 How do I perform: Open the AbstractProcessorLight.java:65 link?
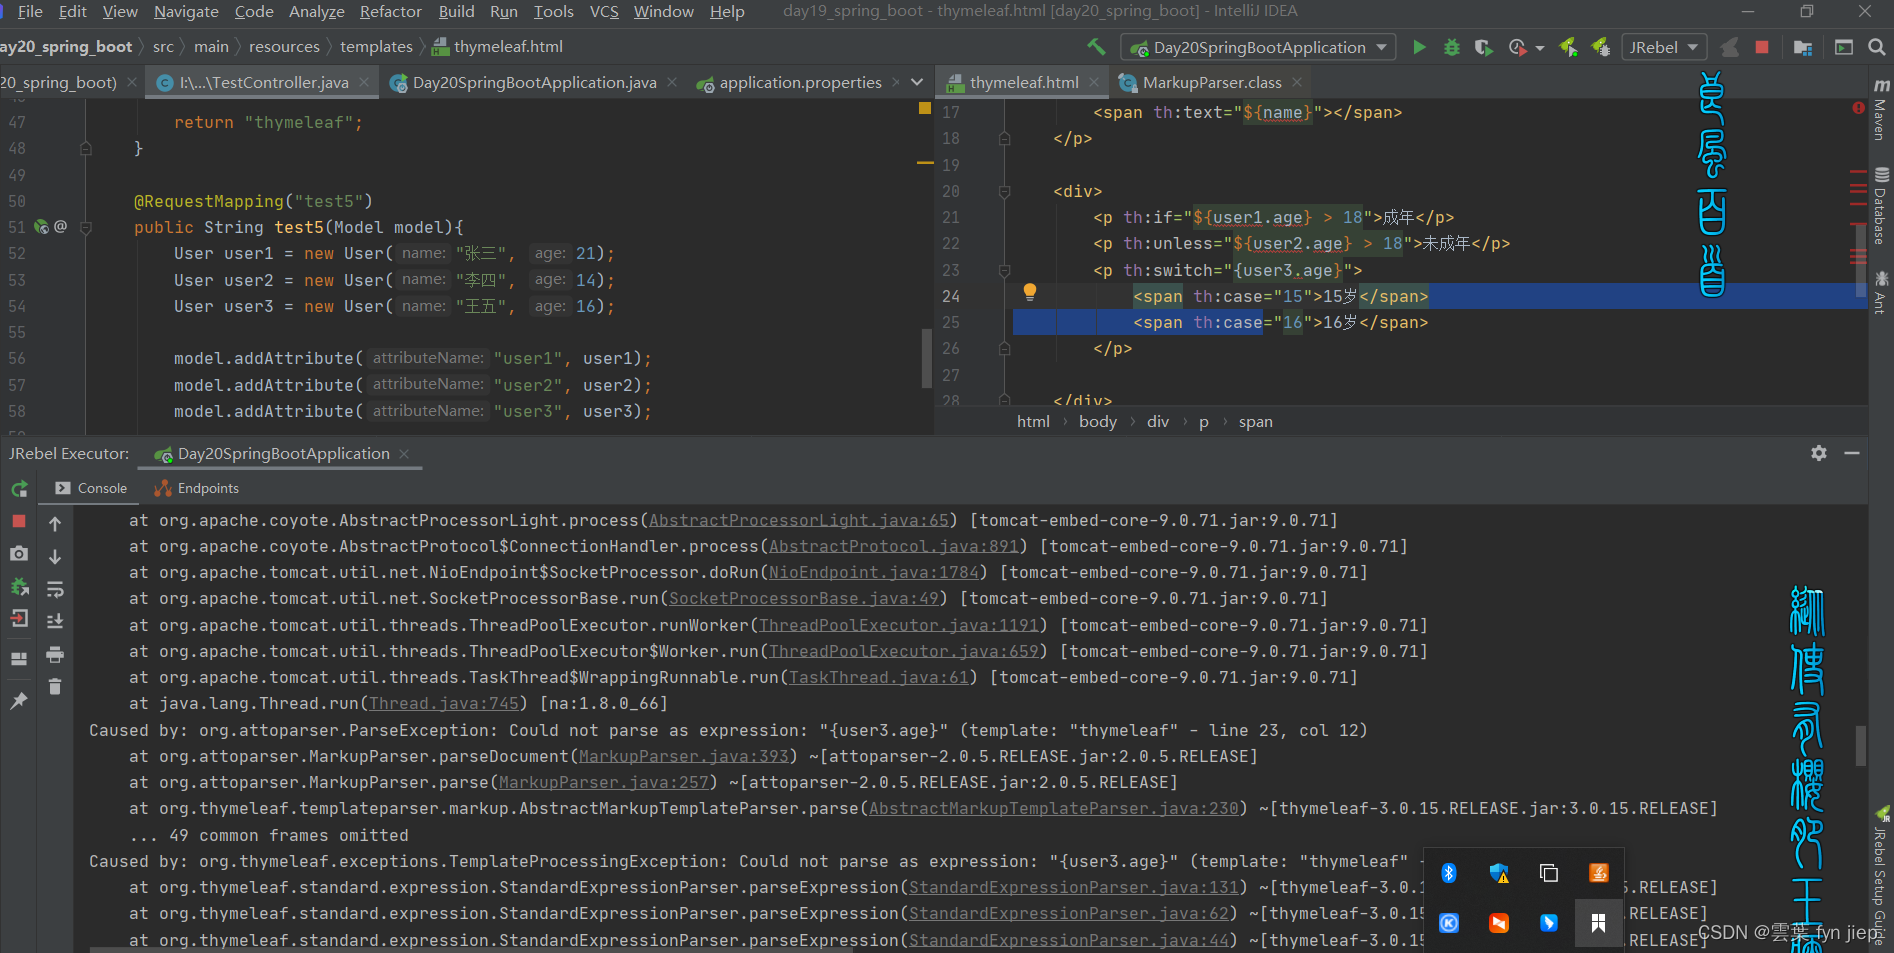(799, 520)
